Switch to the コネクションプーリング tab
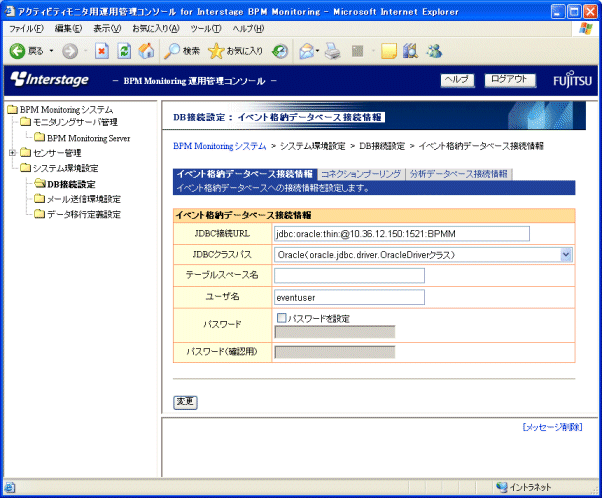602x498 pixels. coord(361,174)
